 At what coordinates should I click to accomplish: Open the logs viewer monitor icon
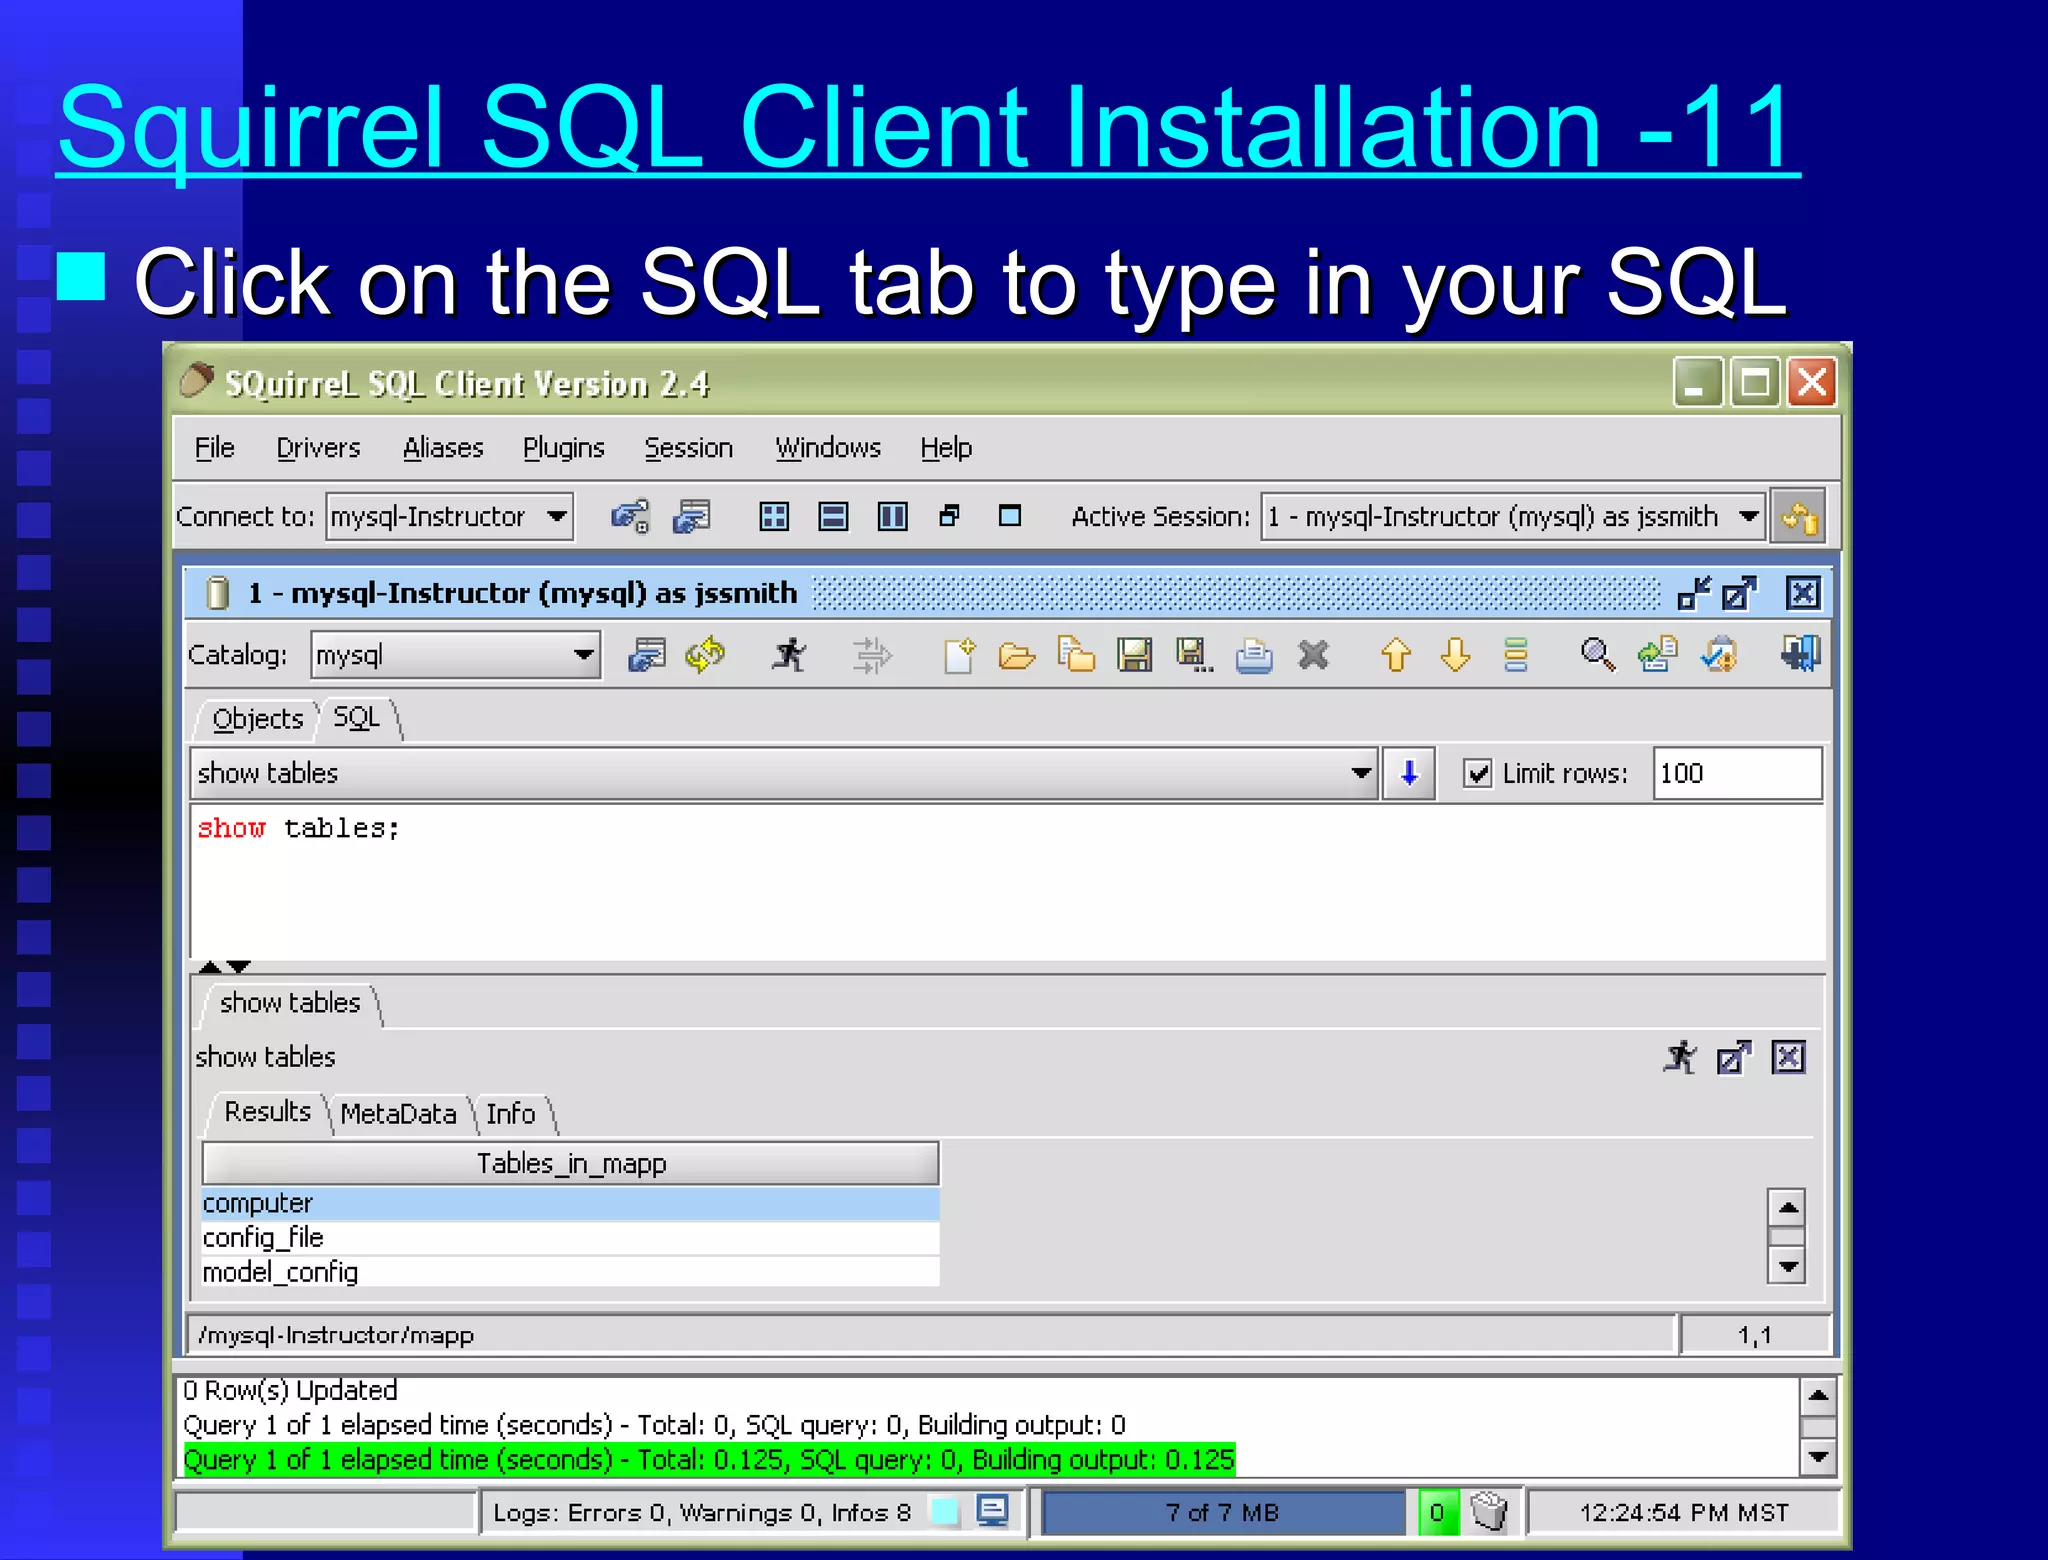click(x=992, y=1511)
